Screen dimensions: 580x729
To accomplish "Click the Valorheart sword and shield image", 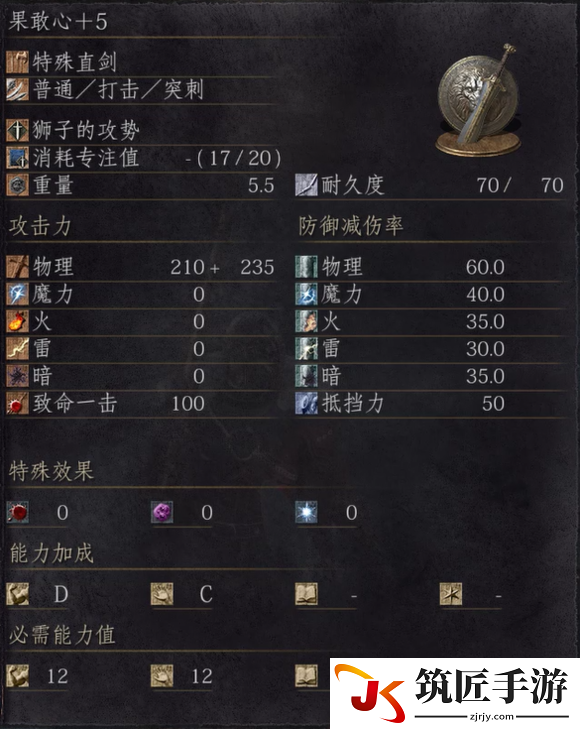I will click(479, 100).
